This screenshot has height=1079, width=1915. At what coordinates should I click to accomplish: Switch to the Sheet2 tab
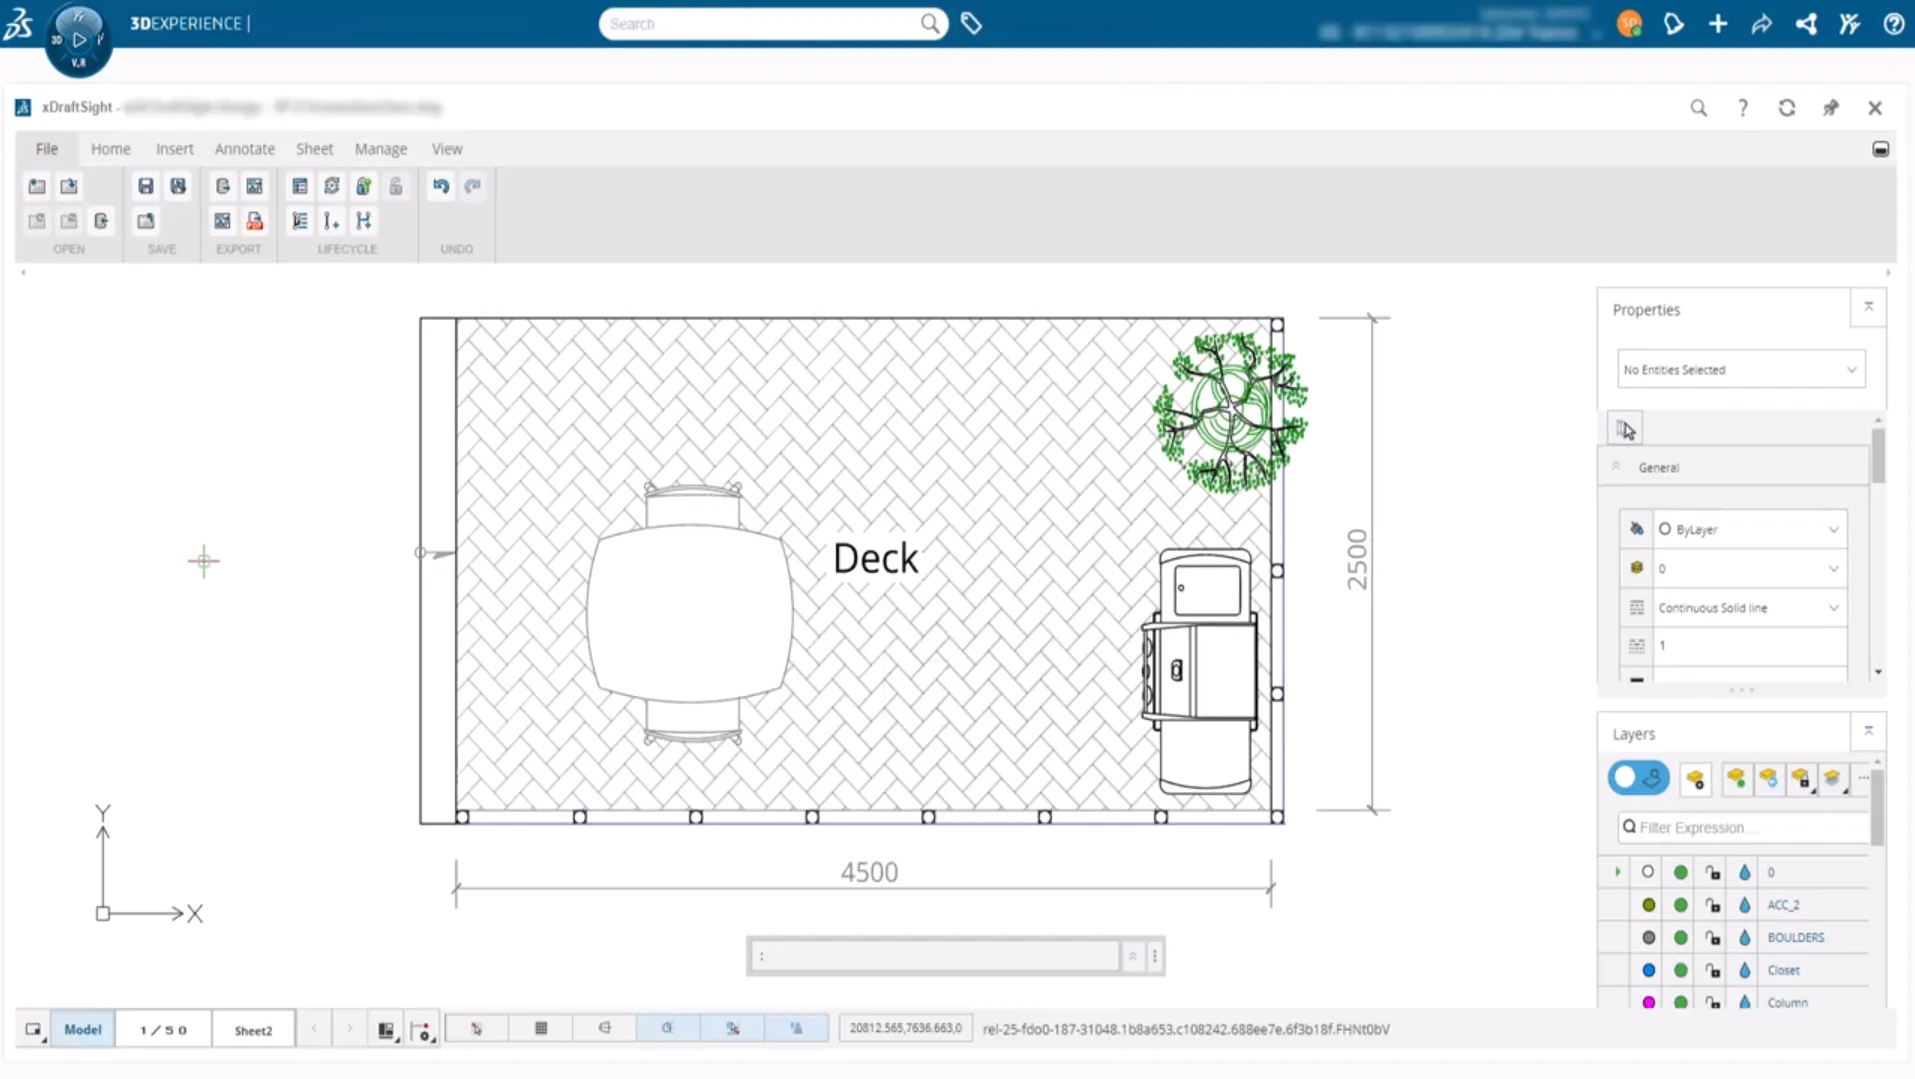click(x=253, y=1030)
